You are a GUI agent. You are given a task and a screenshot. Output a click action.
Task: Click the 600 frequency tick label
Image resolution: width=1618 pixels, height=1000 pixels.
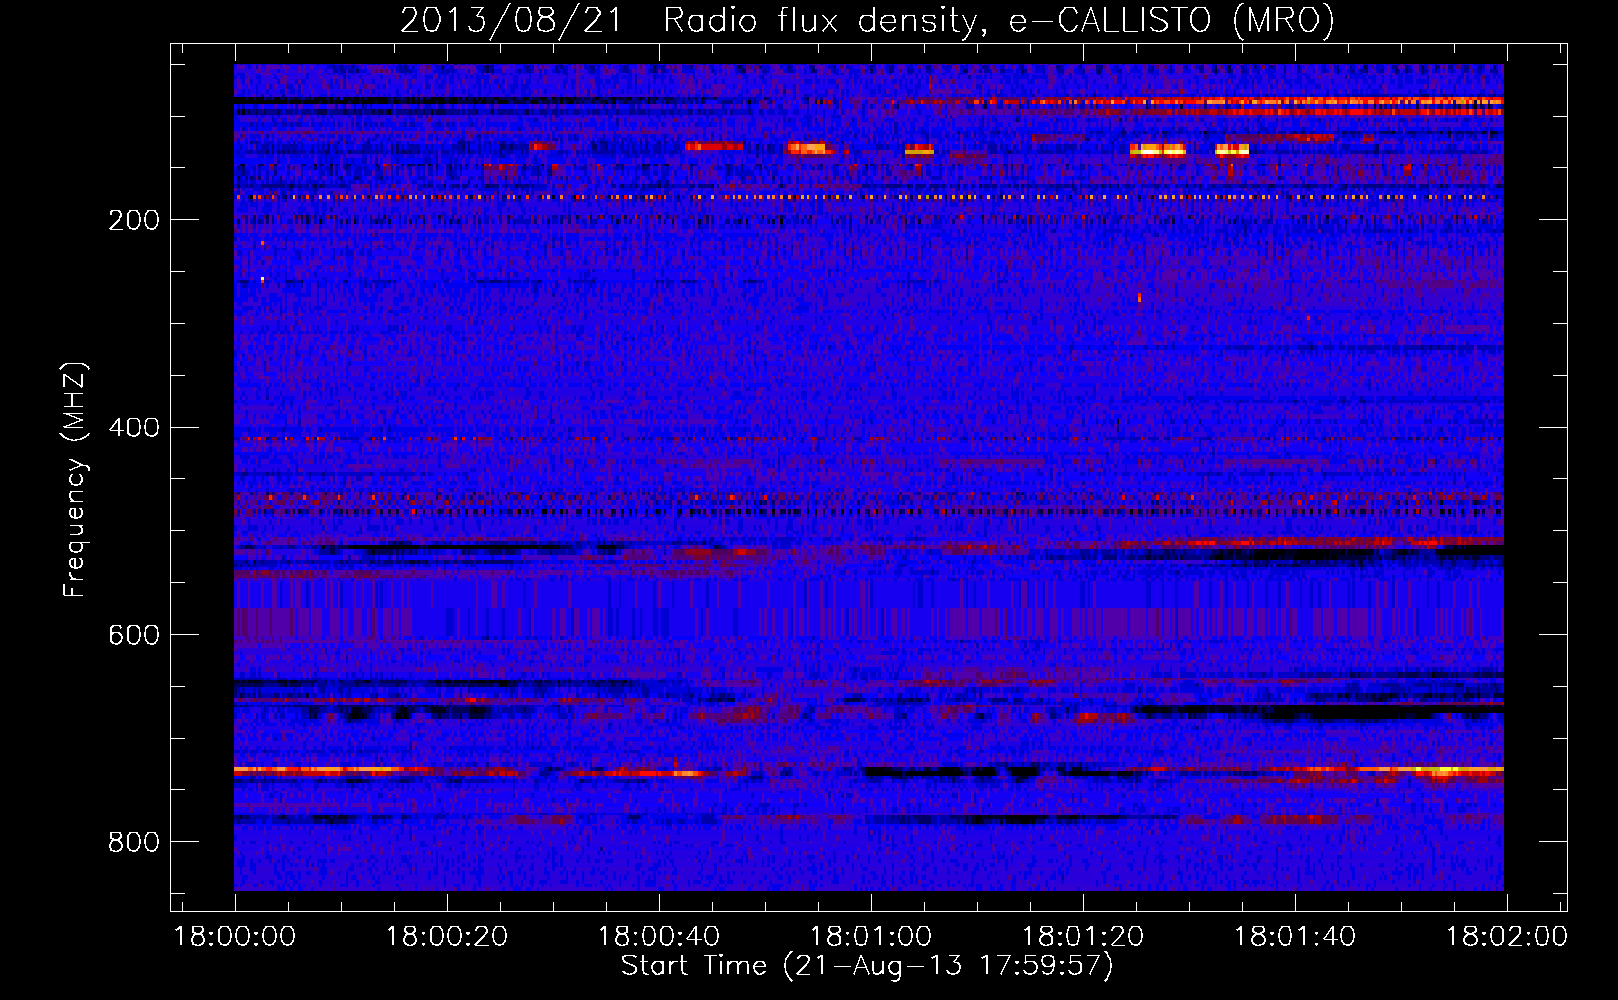click(x=134, y=636)
